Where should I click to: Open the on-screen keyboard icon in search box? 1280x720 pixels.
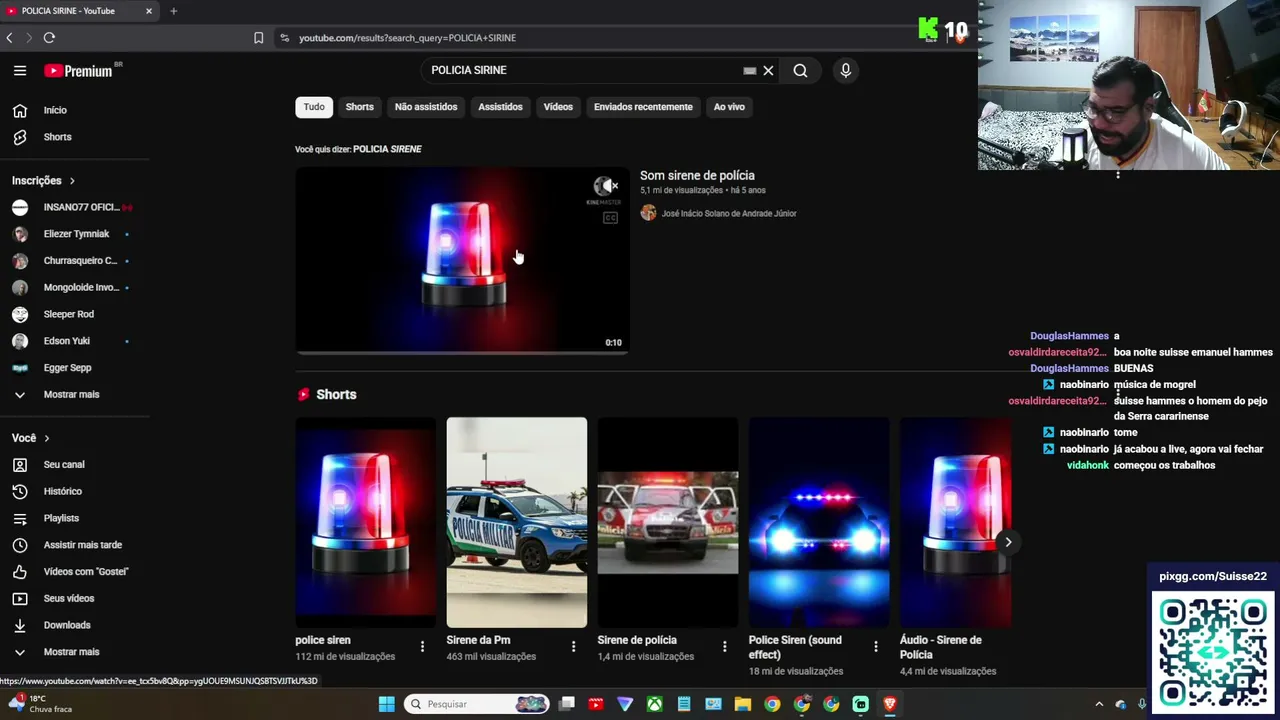click(x=750, y=70)
